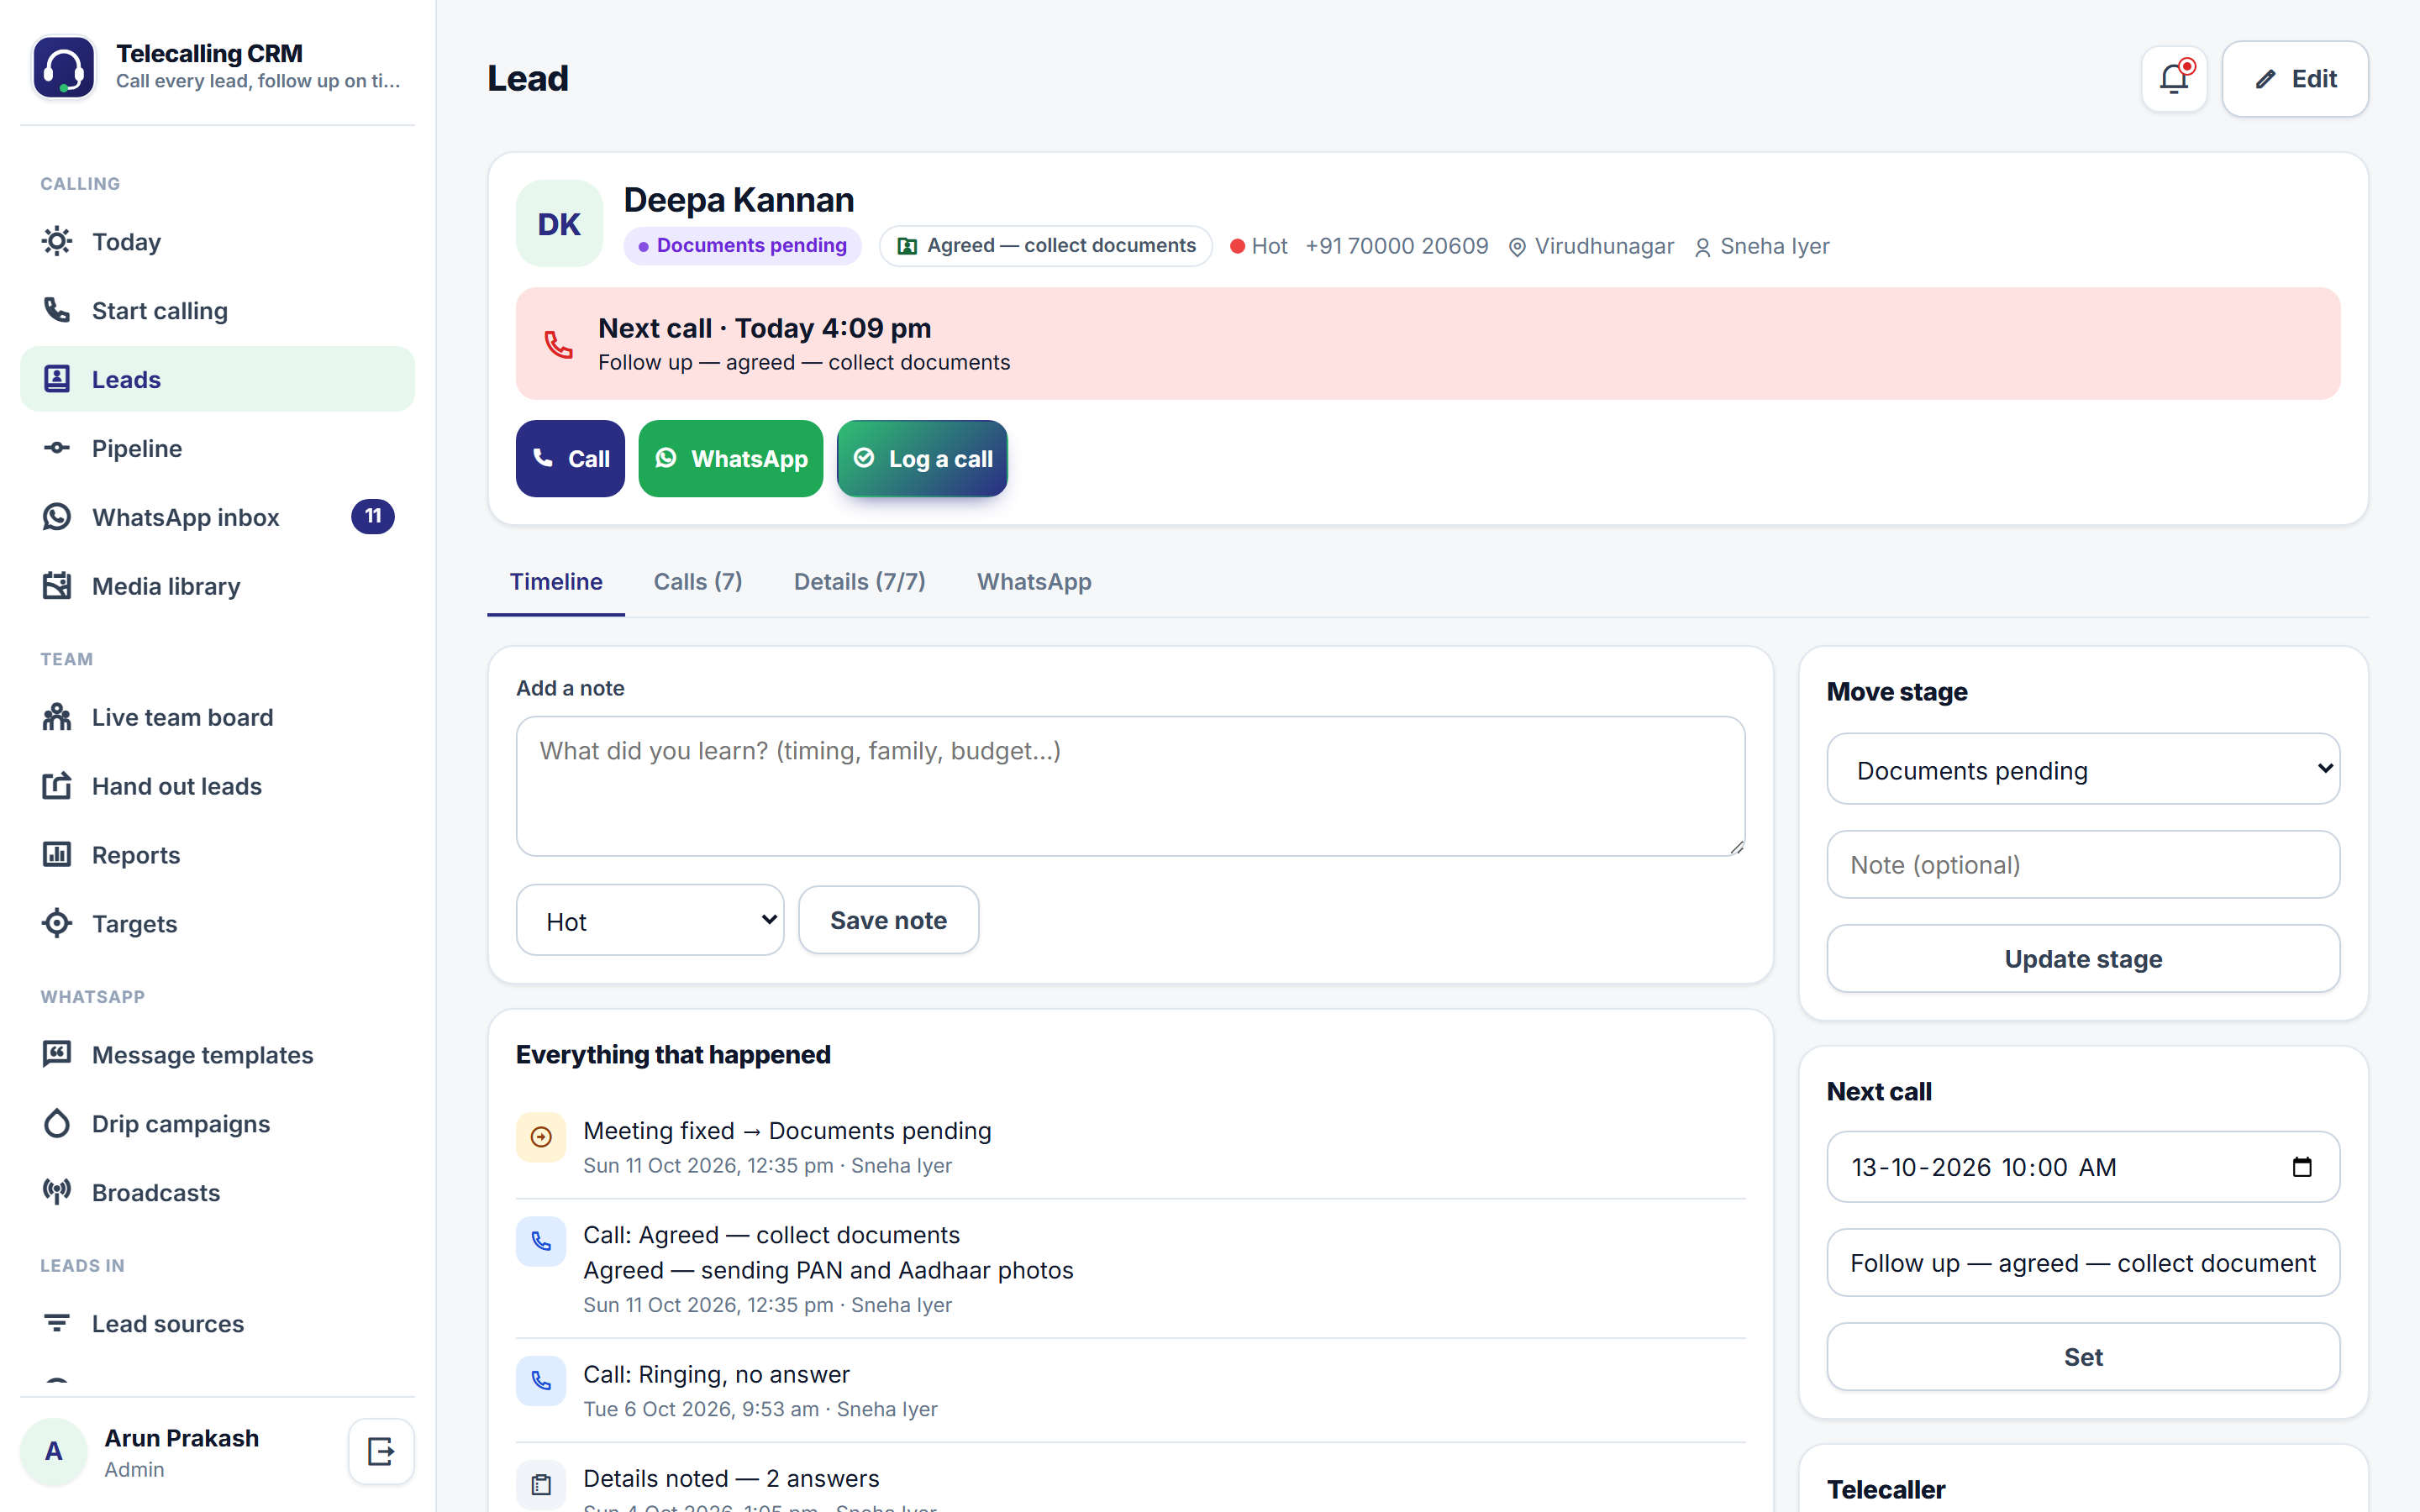Switch to the Timeline tab

click(556, 582)
